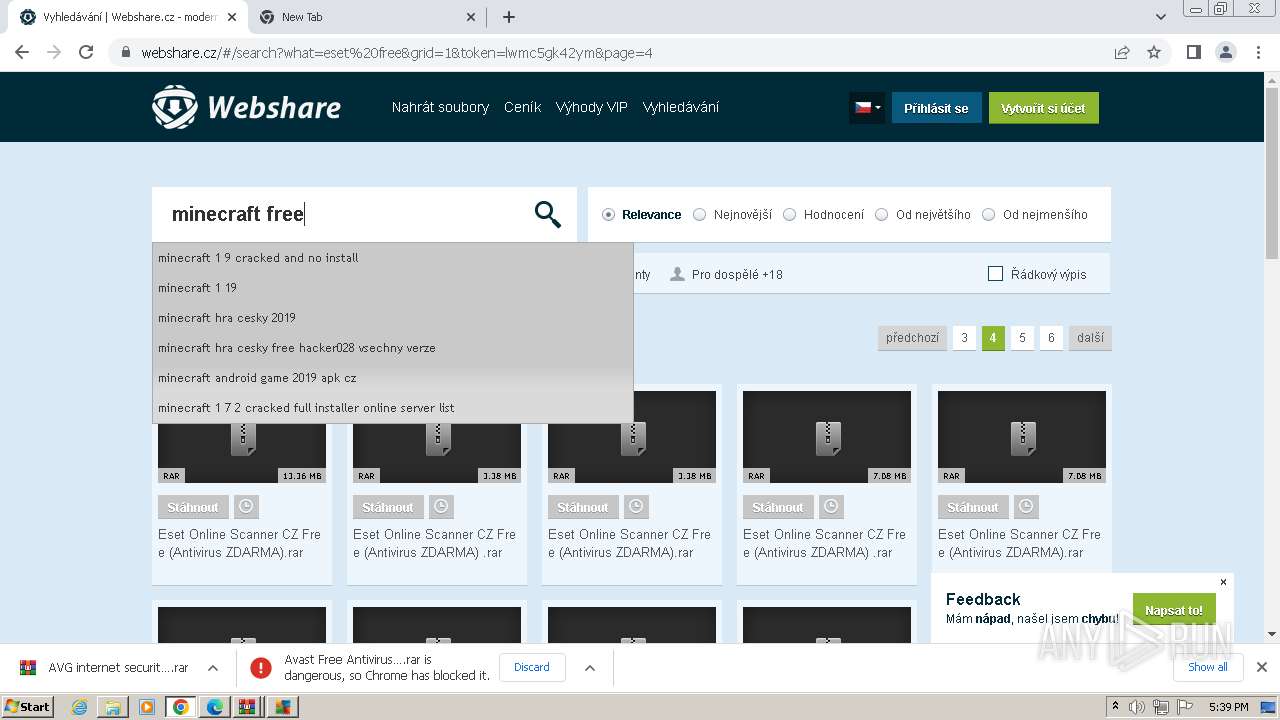Pick suggestion 'minecraft hra cesky free hacker028 vsechny verze'
The width and height of the screenshot is (1280, 720).
[392, 347]
